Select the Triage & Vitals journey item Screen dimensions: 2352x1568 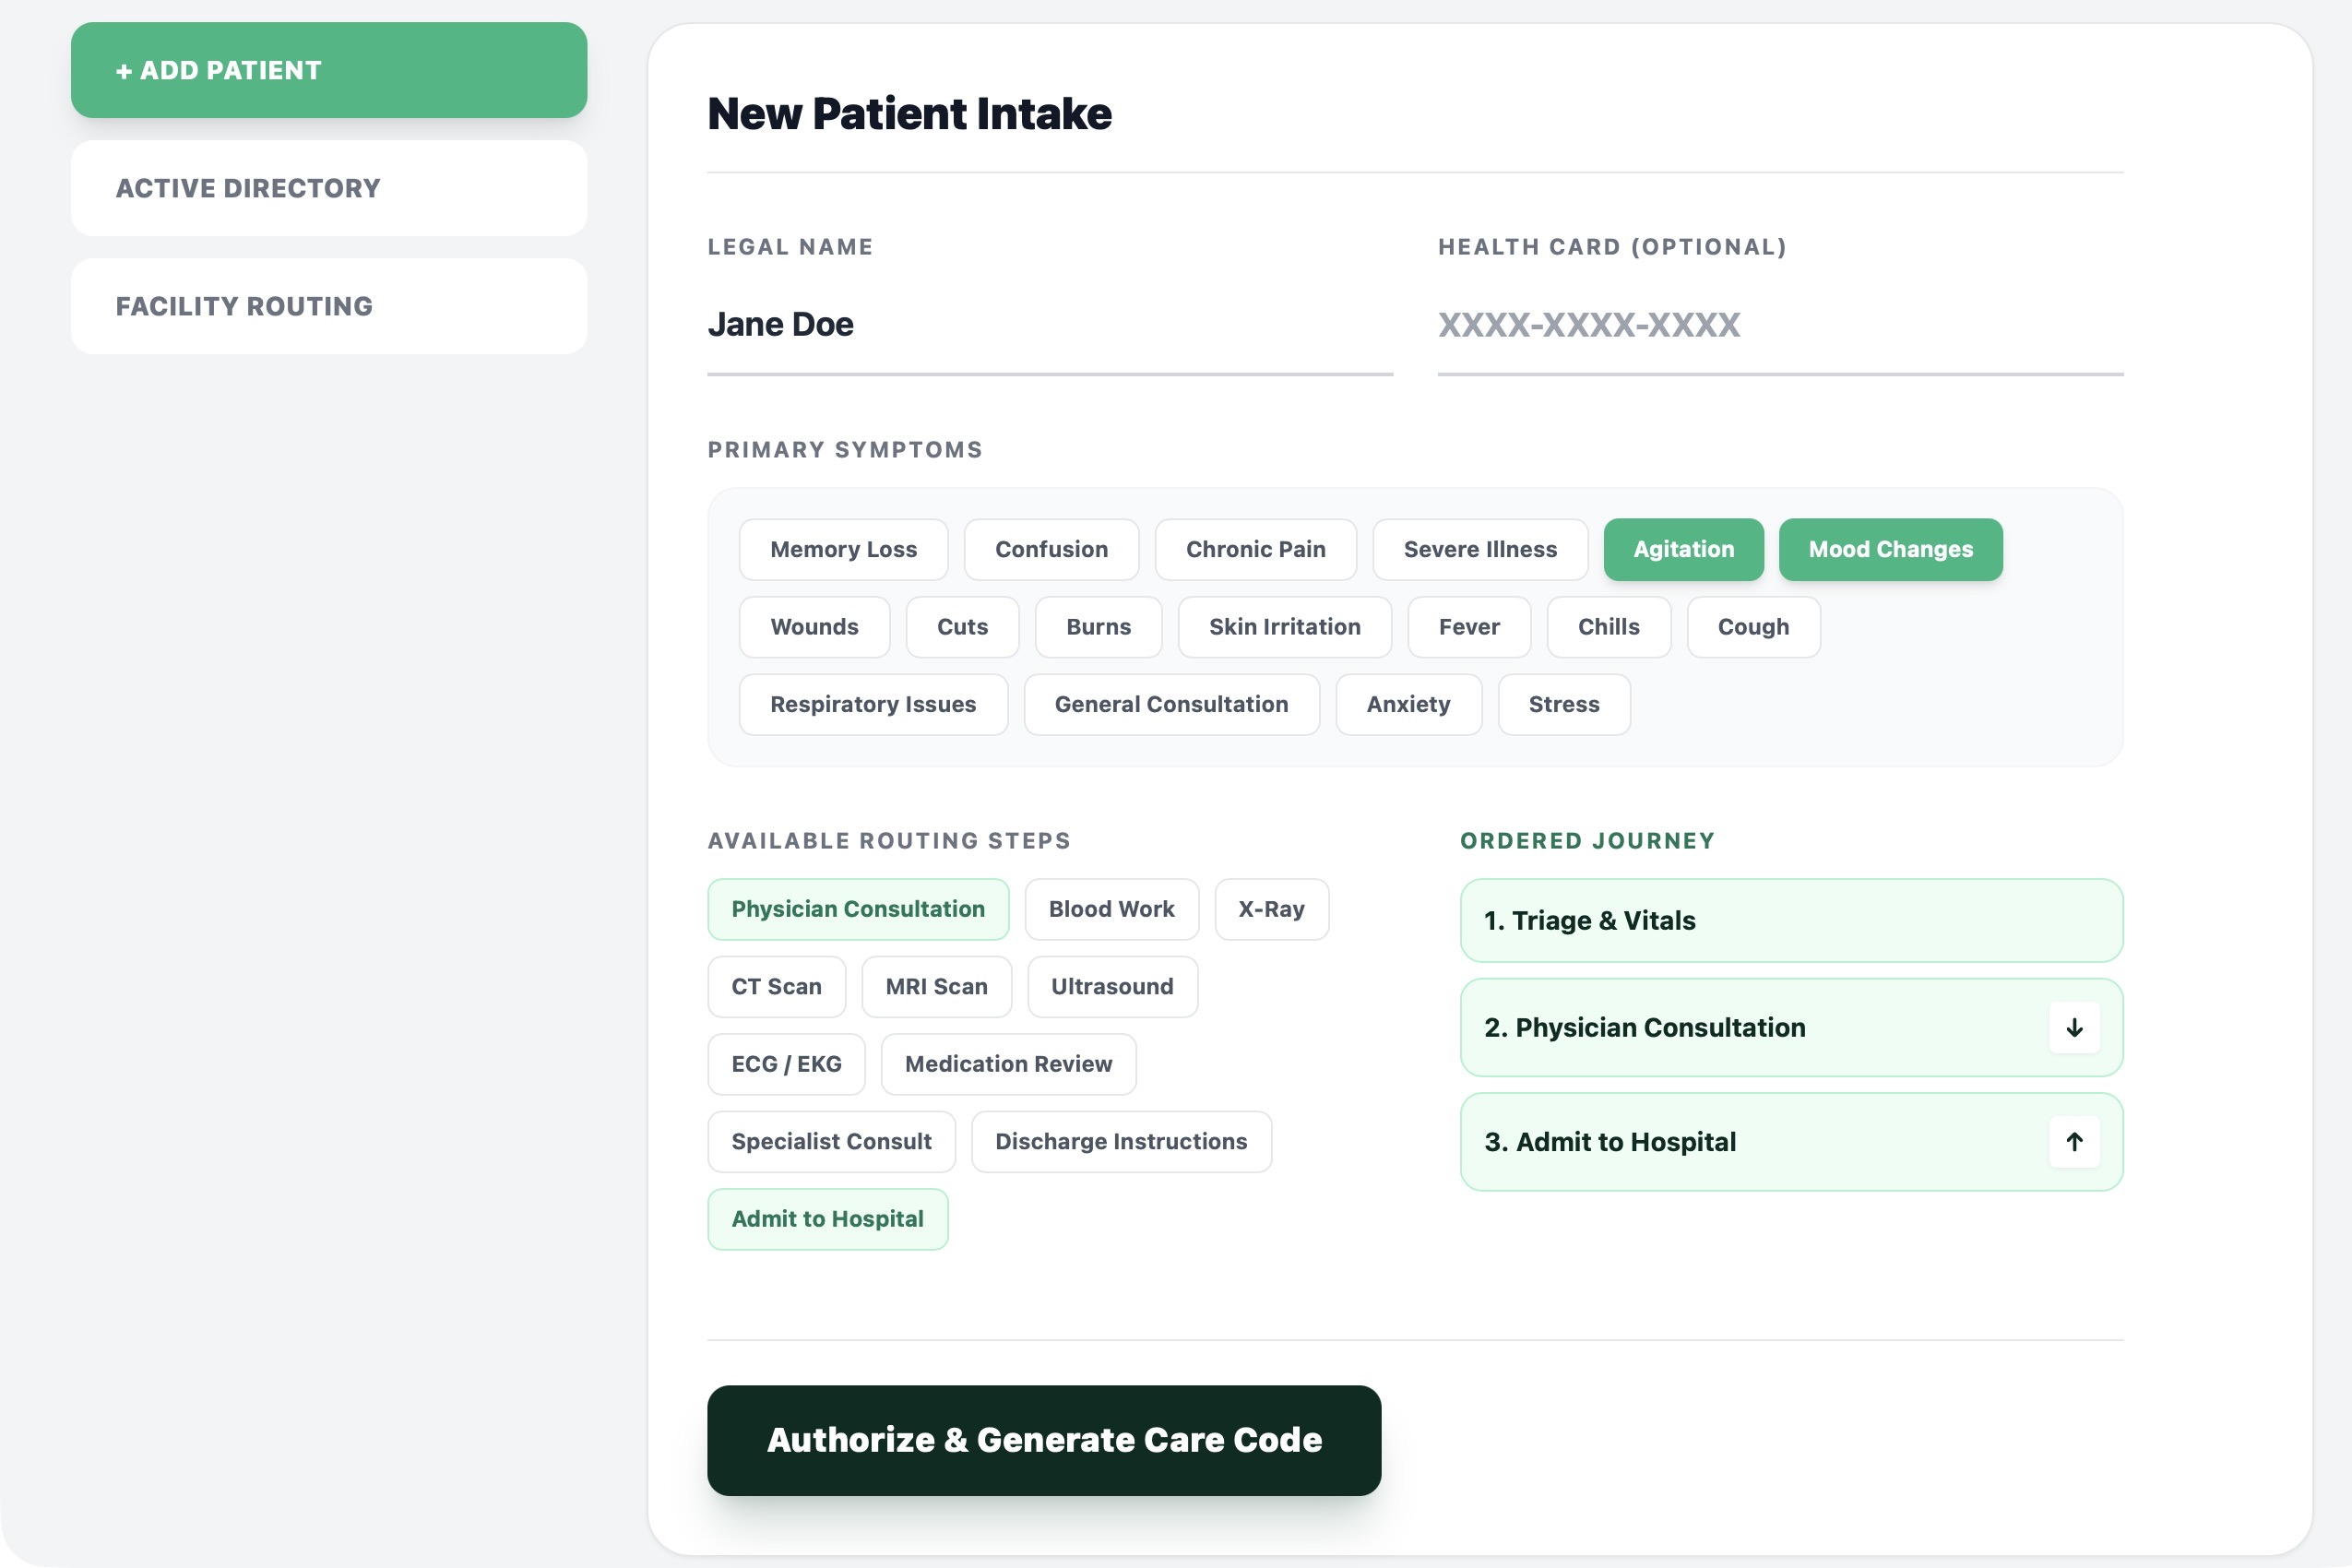click(1790, 920)
